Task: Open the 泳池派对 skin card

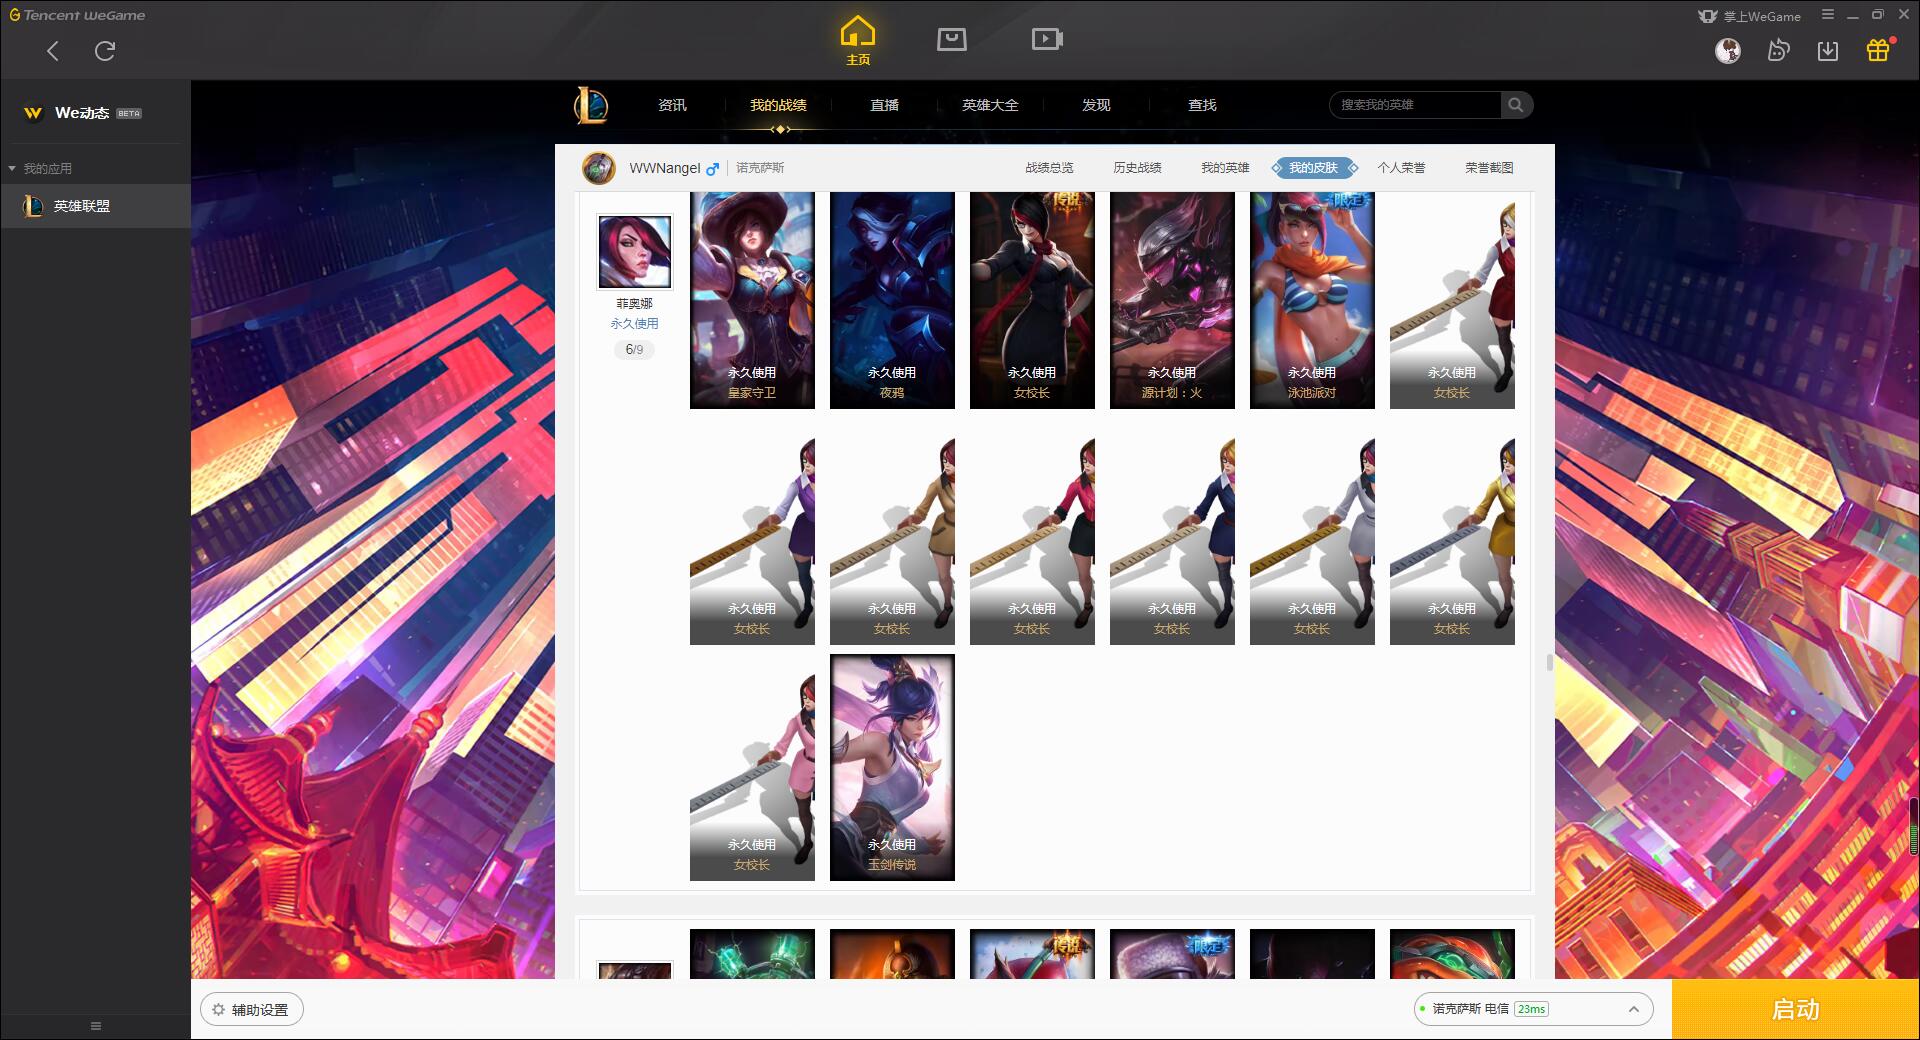Action: click(1312, 300)
